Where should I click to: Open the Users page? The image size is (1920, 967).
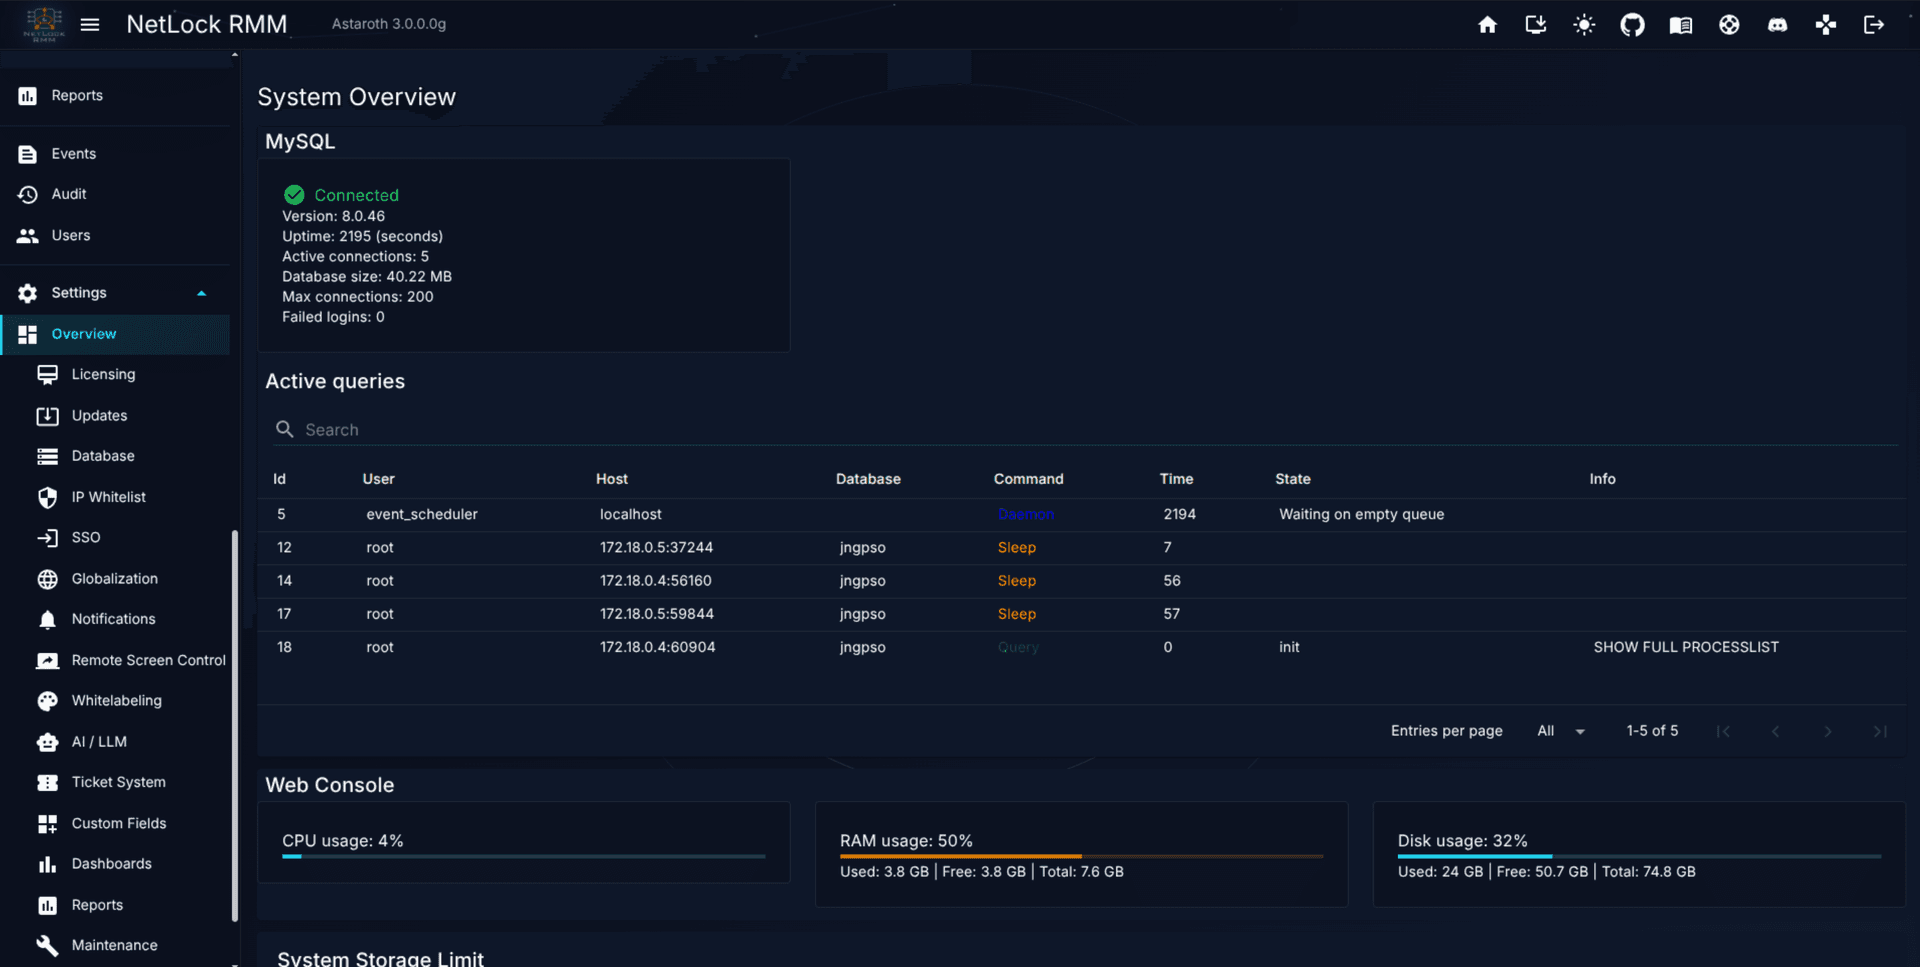pos(115,235)
